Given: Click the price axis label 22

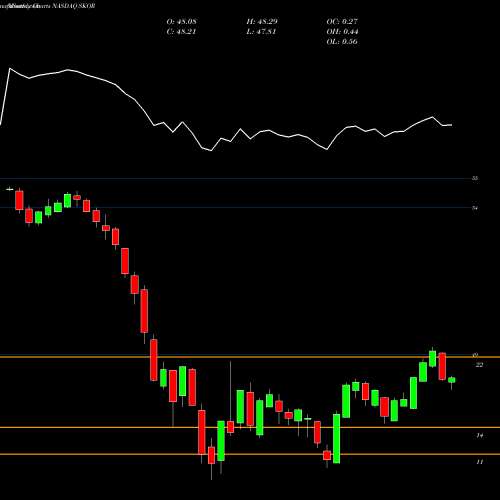Looking at the screenshot, I should point(479,365).
